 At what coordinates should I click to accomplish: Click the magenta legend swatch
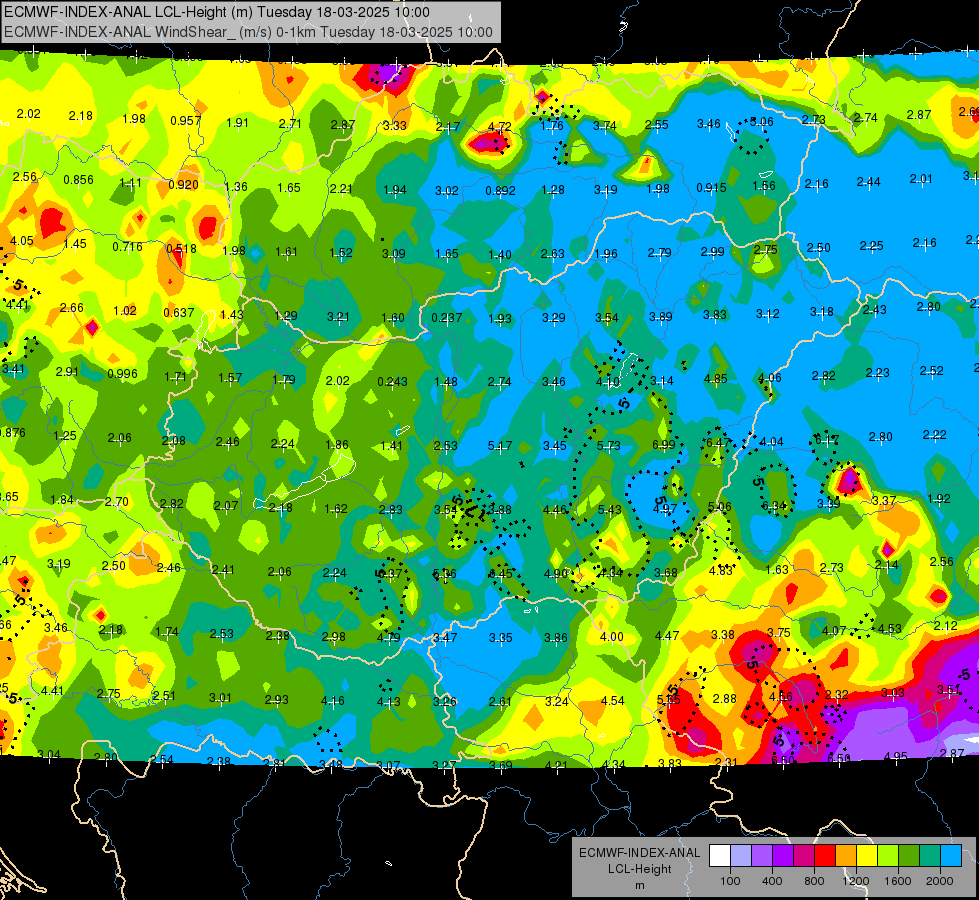pyautogui.click(x=804, y=855)
